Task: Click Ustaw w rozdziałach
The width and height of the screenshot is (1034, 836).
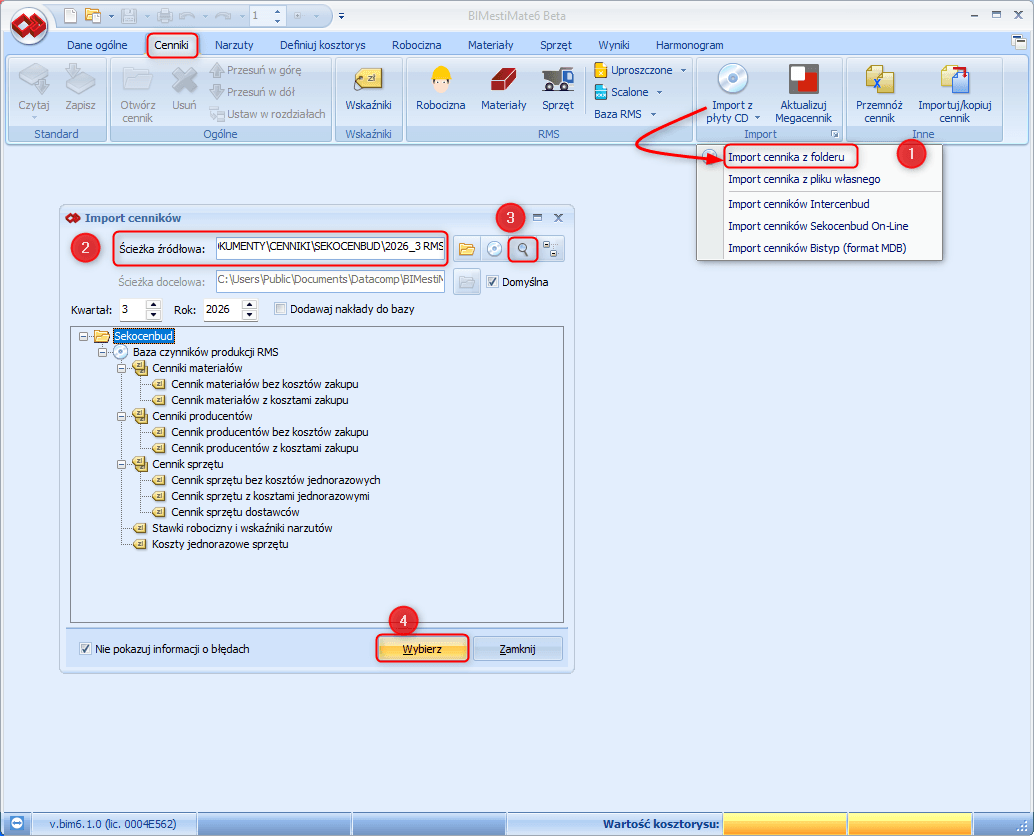Action: click(267, 114)
